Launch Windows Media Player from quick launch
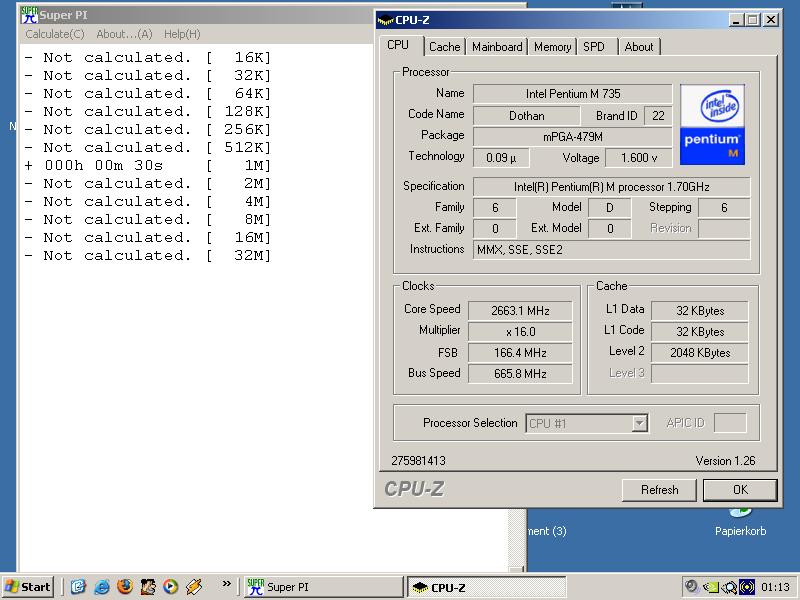Viewport: 800px width, 600px height. click(170, 587)
